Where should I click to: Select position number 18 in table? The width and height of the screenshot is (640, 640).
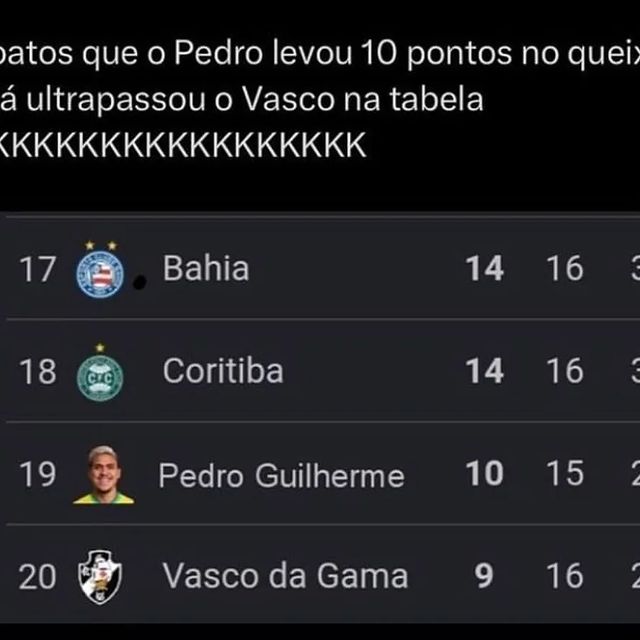[x=37, y=371]
